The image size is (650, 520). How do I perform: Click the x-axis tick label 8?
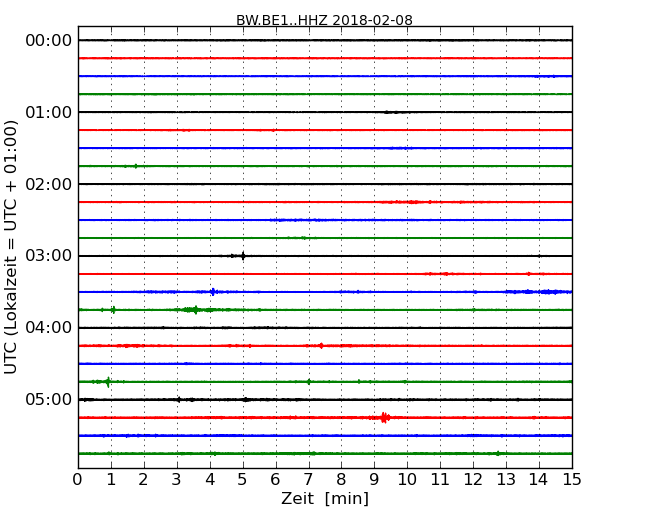pos(341,480)
